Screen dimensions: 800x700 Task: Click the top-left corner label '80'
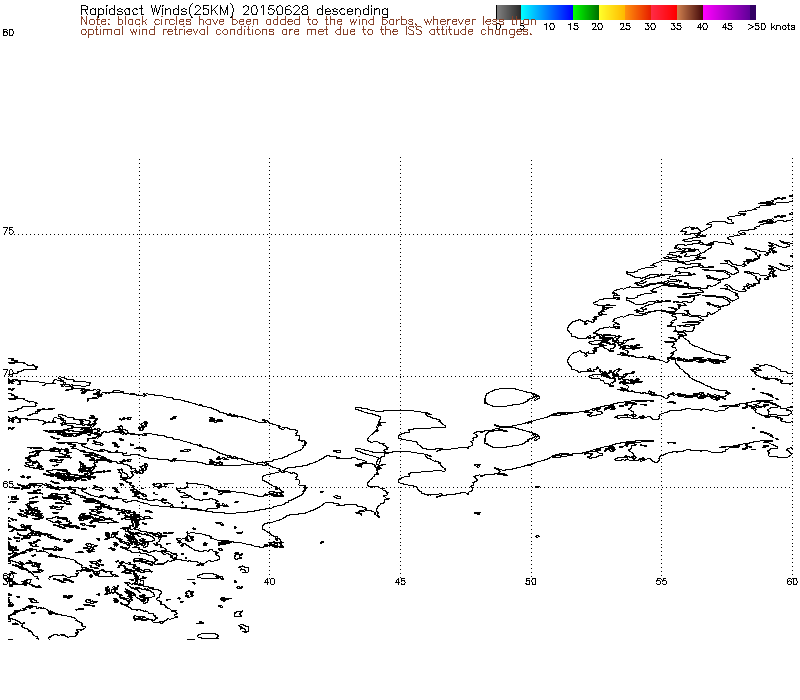point(8,33)
